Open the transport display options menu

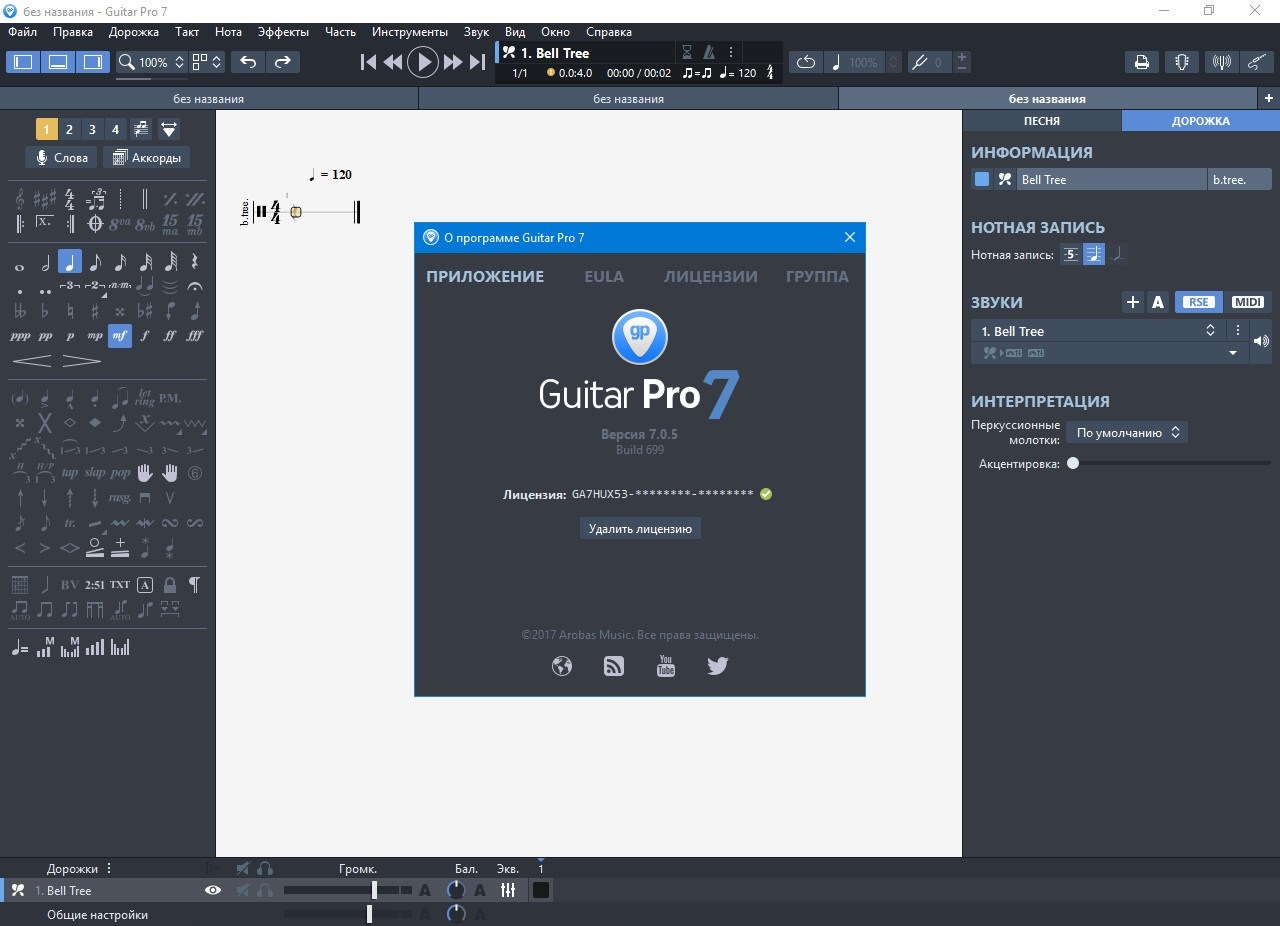coord(731,52)
